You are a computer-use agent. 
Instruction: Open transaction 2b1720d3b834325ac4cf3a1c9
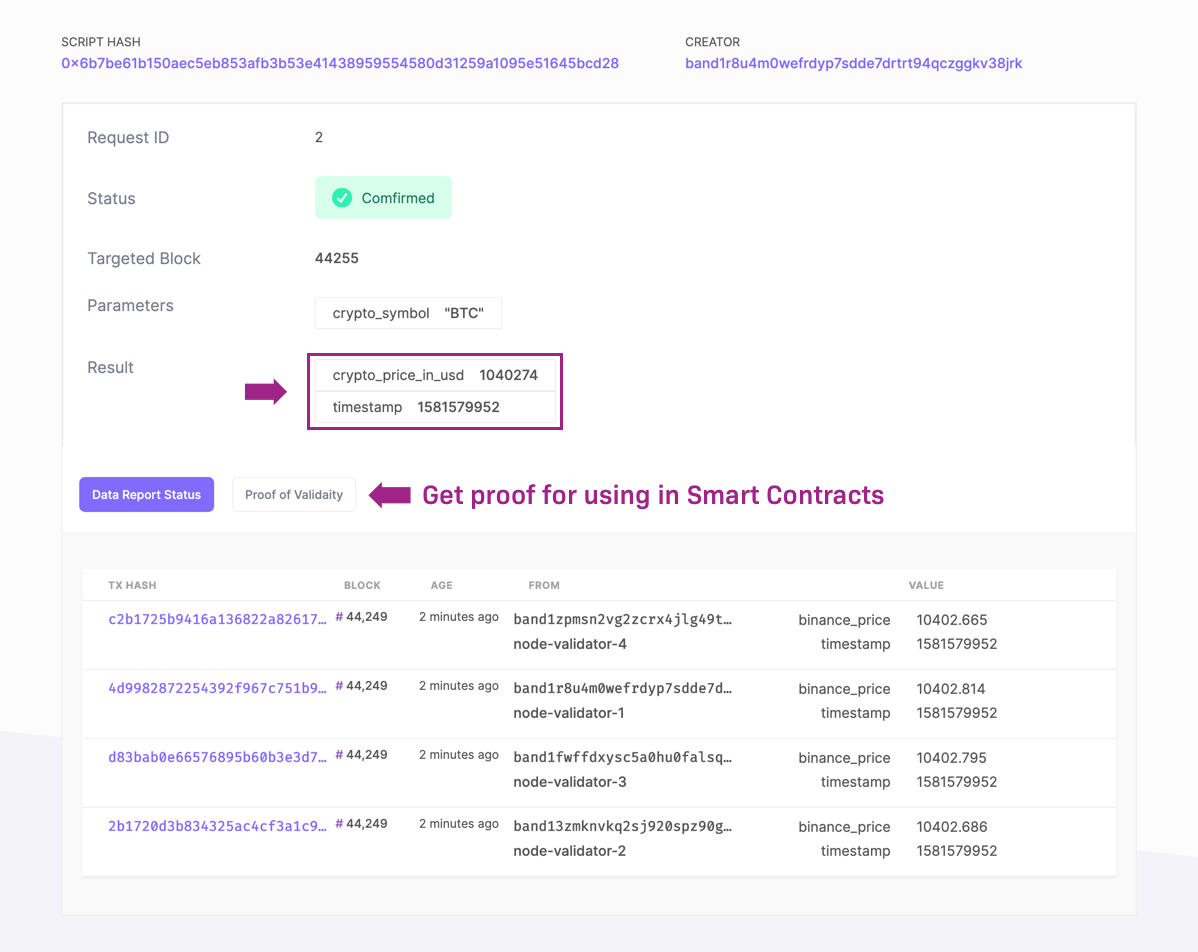[217, 826]
